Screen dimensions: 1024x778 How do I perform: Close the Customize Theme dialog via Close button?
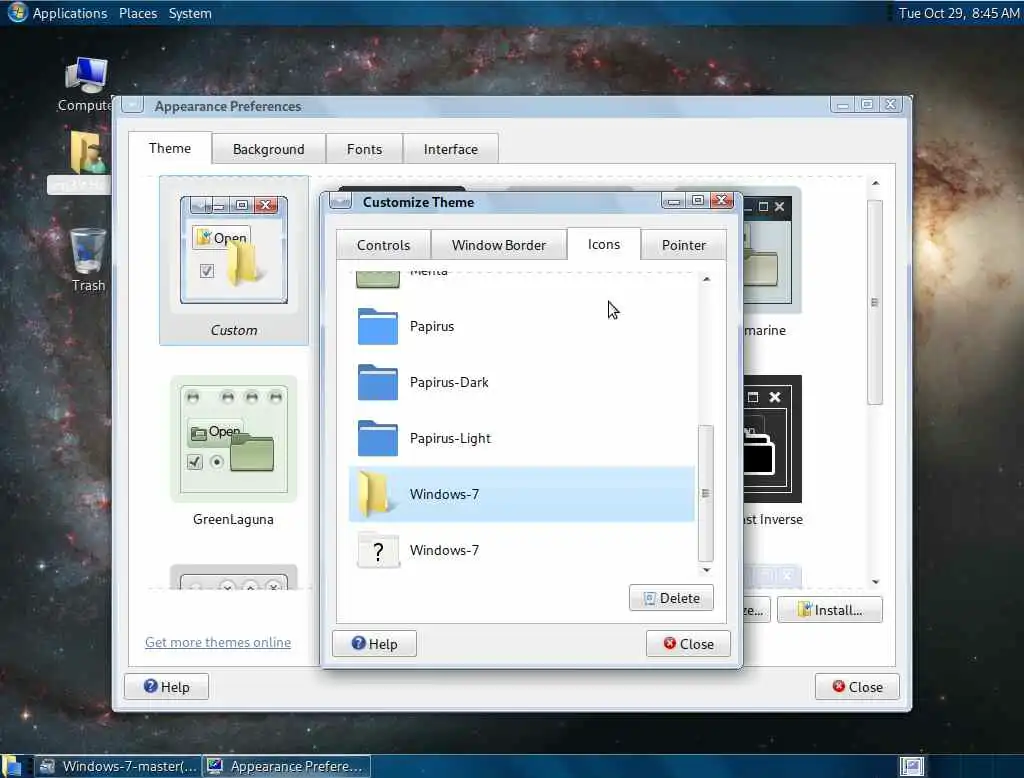(x=688, y=643)
